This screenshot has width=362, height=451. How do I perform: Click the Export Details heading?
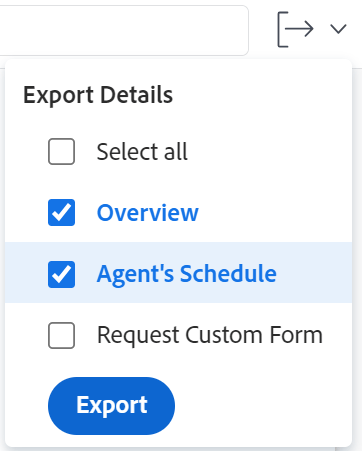98,95
